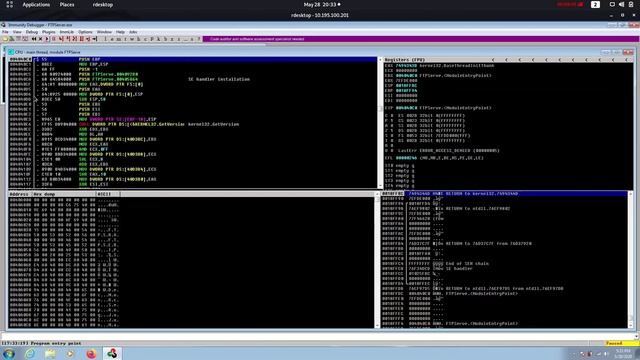This screenshot has width=640, height=360.
Task: Click the purple job advertisement banner
Action: point(420,39)
